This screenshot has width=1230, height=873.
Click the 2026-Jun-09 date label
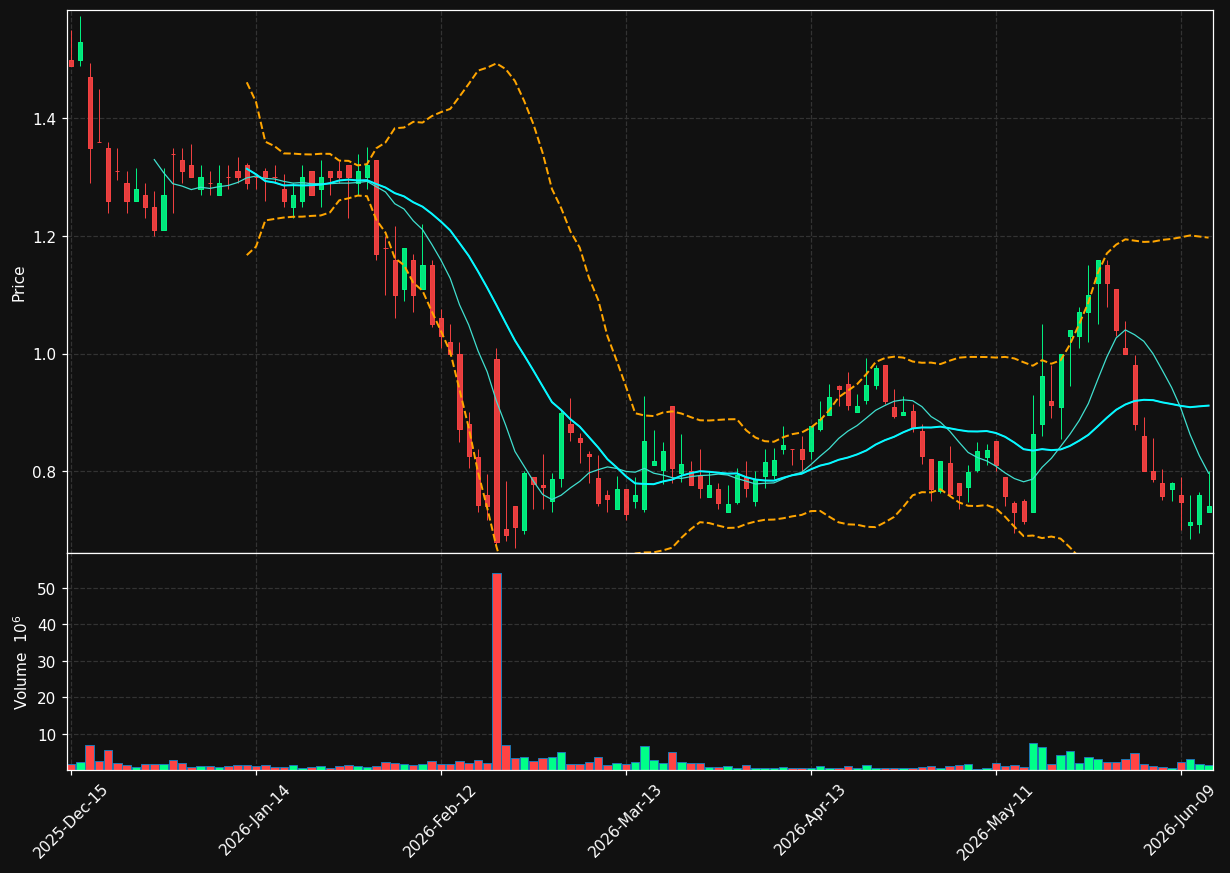coord(1181,821)
